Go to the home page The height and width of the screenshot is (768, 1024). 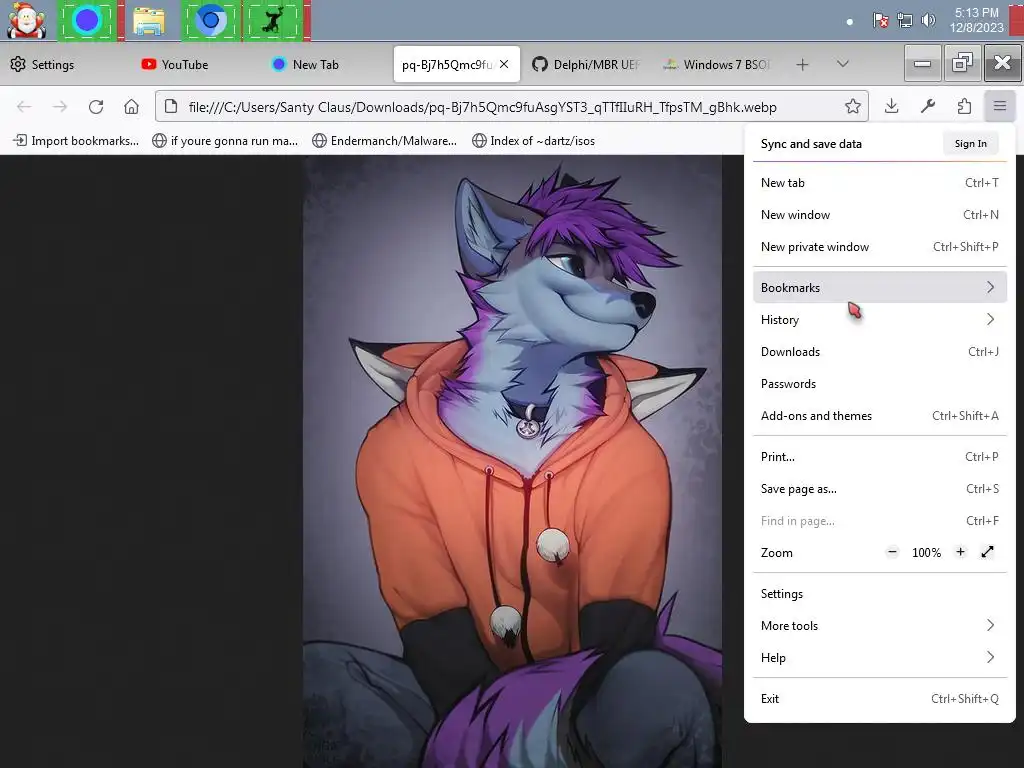(x=131, y=106)
